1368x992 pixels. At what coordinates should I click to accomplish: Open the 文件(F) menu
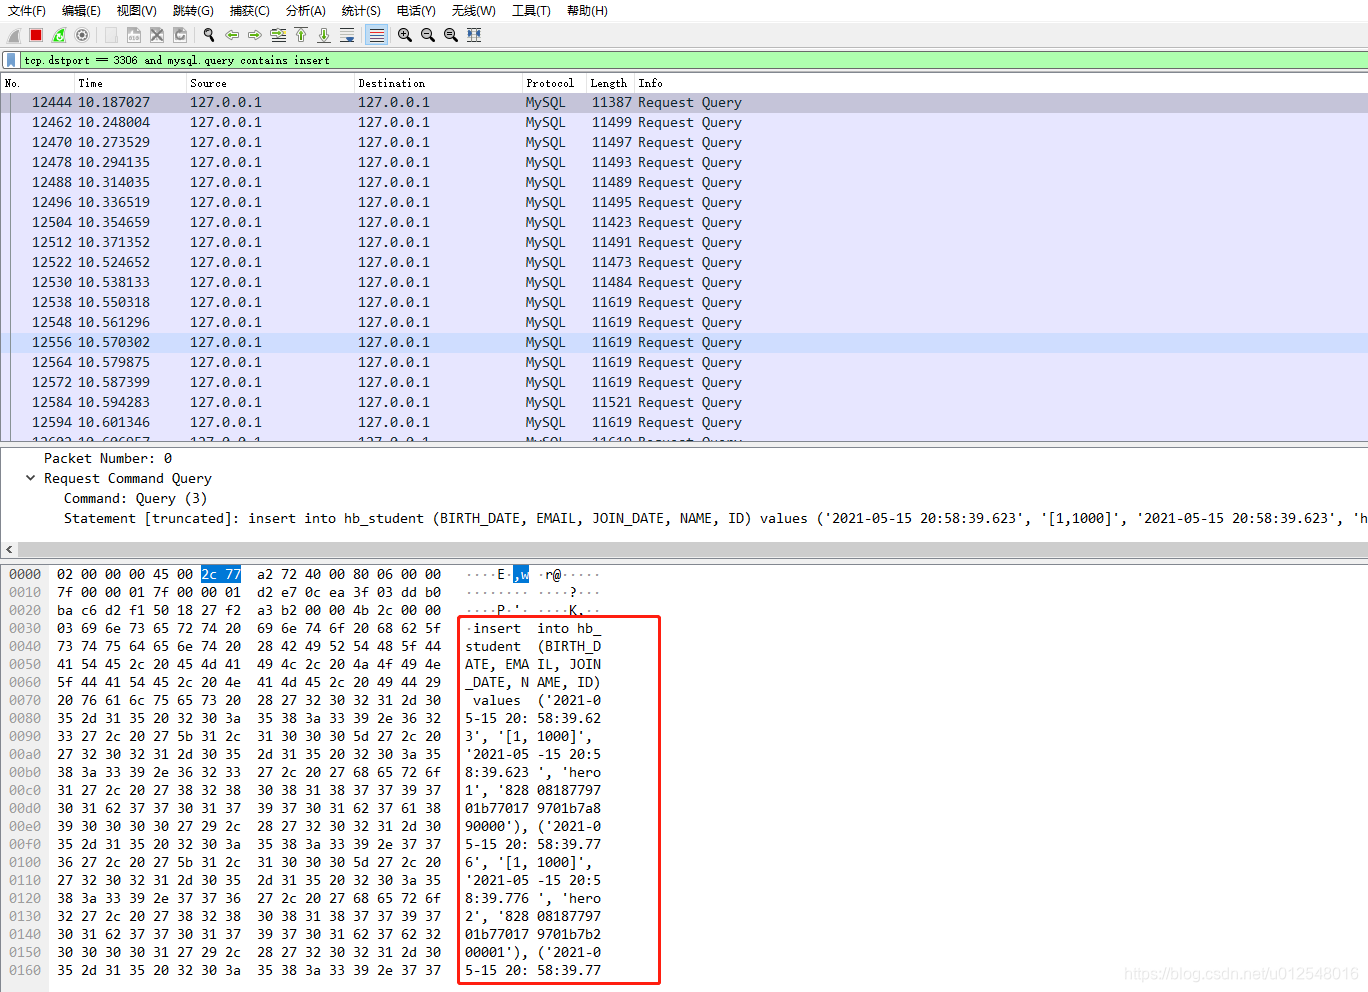tap(27, 11)
